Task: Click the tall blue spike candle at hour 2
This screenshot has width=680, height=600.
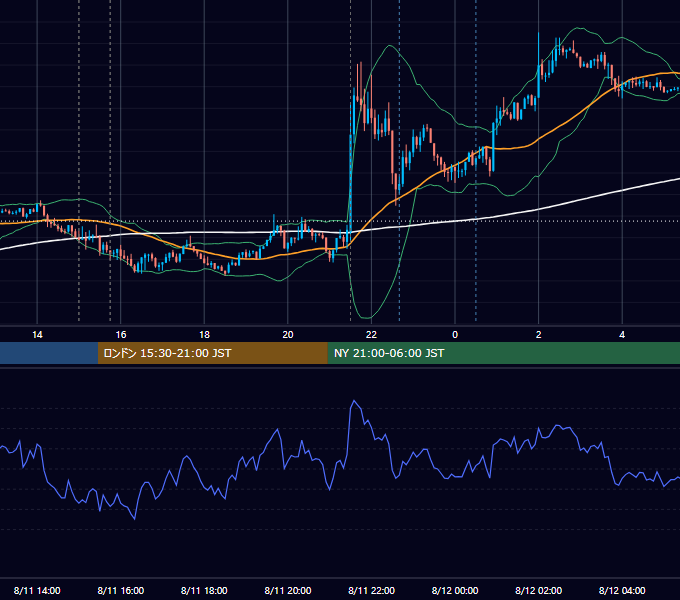Action: (539, 66)
